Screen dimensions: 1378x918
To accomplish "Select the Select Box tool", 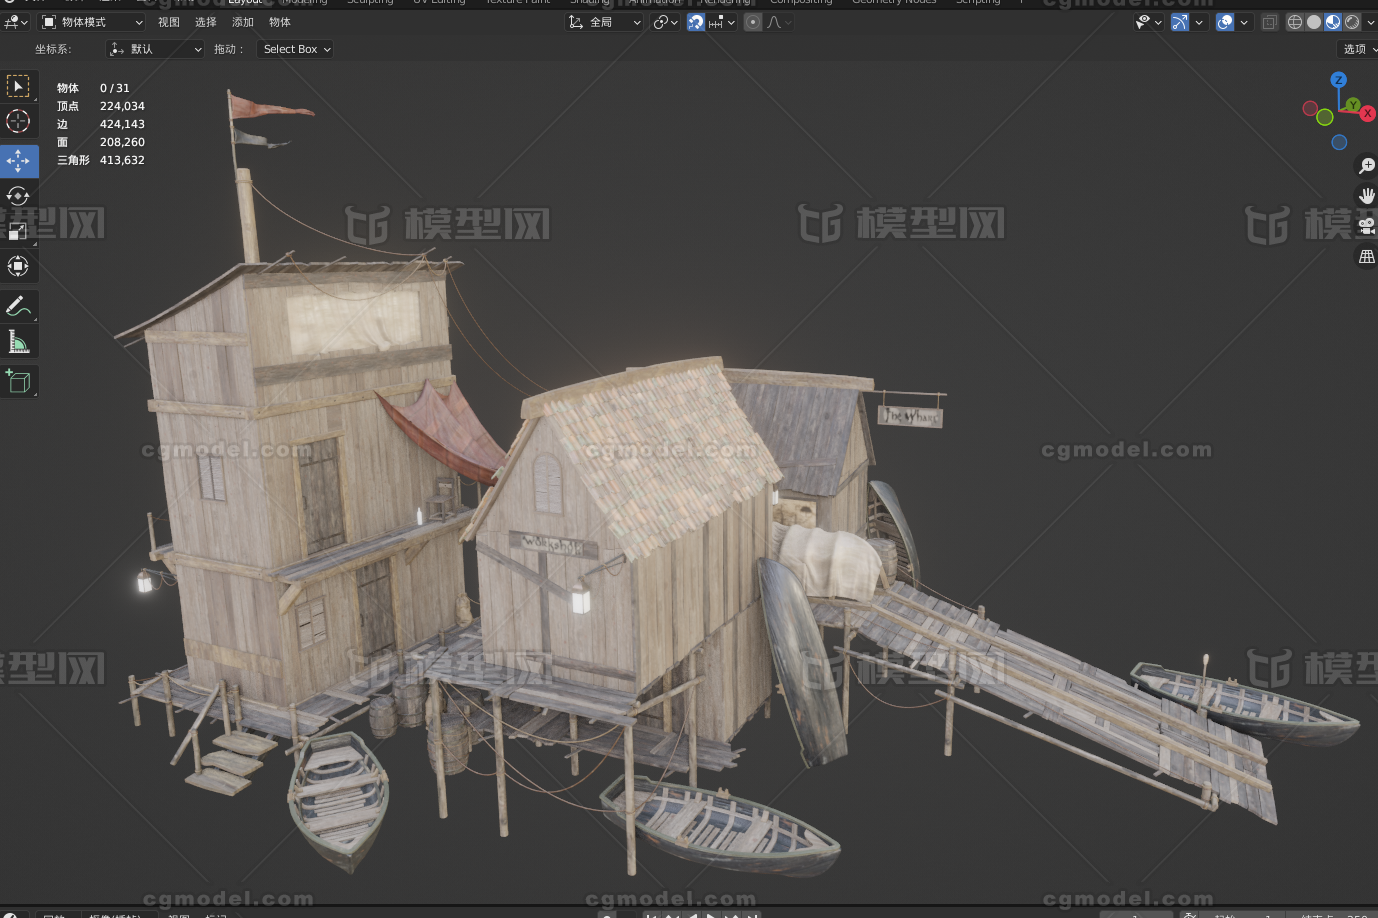I will [18, 87].
